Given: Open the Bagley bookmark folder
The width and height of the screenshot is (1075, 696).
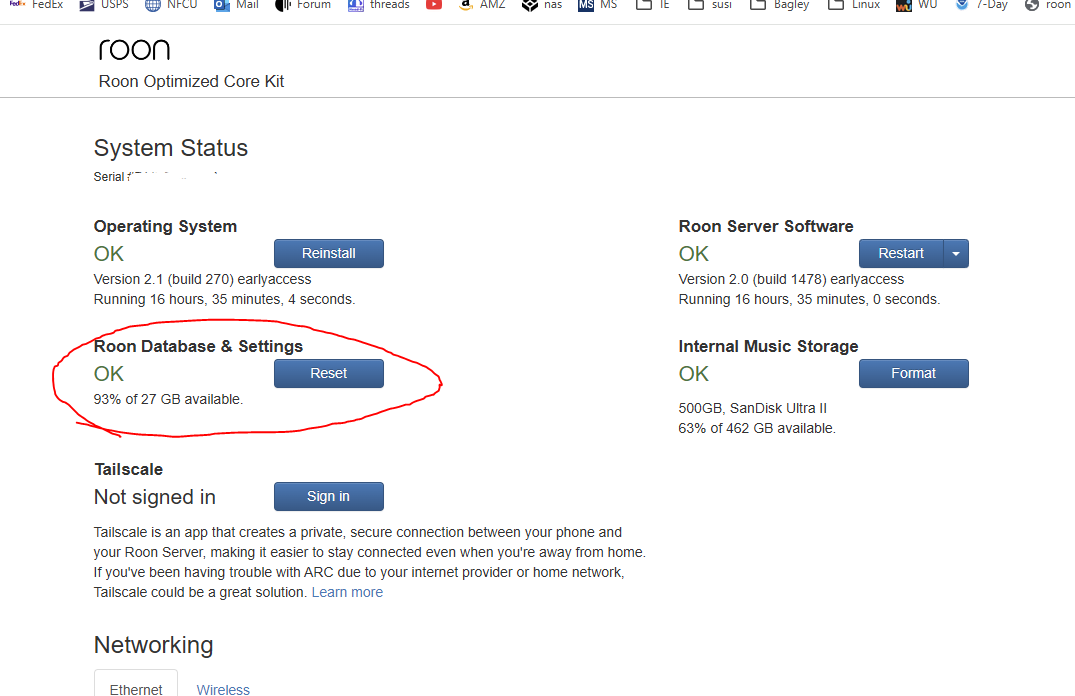Looking at the screenshot, I should (x=780, y=5).
